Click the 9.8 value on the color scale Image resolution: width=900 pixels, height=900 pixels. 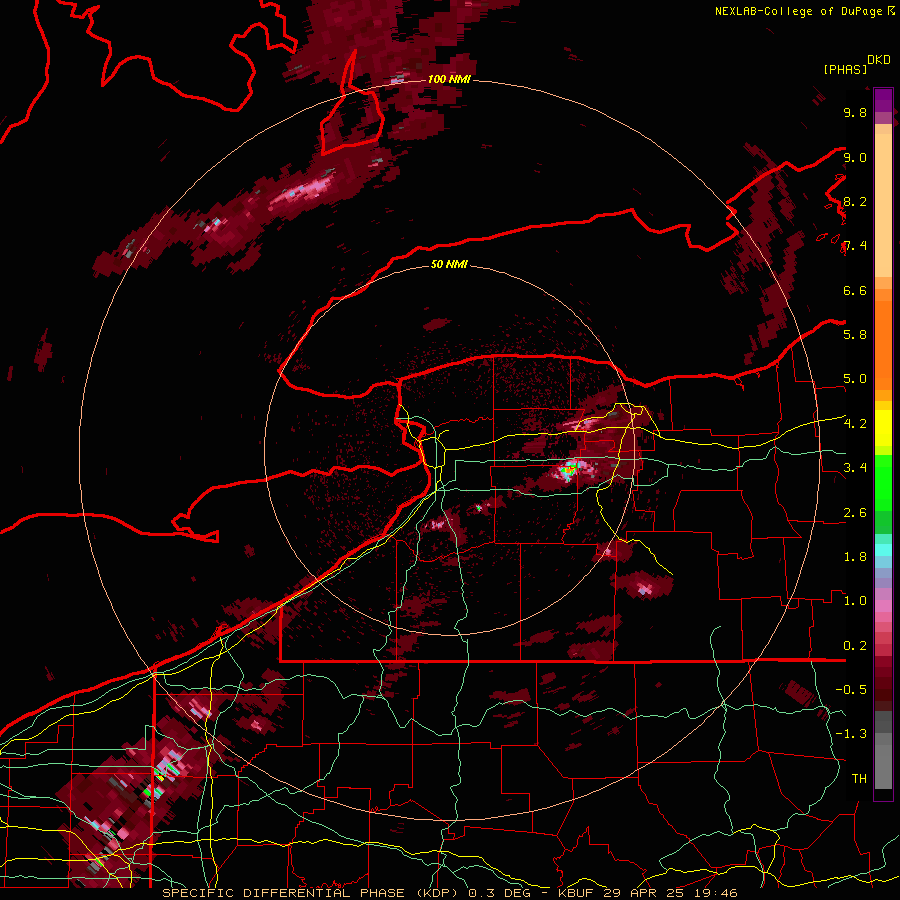pos(855,112)
